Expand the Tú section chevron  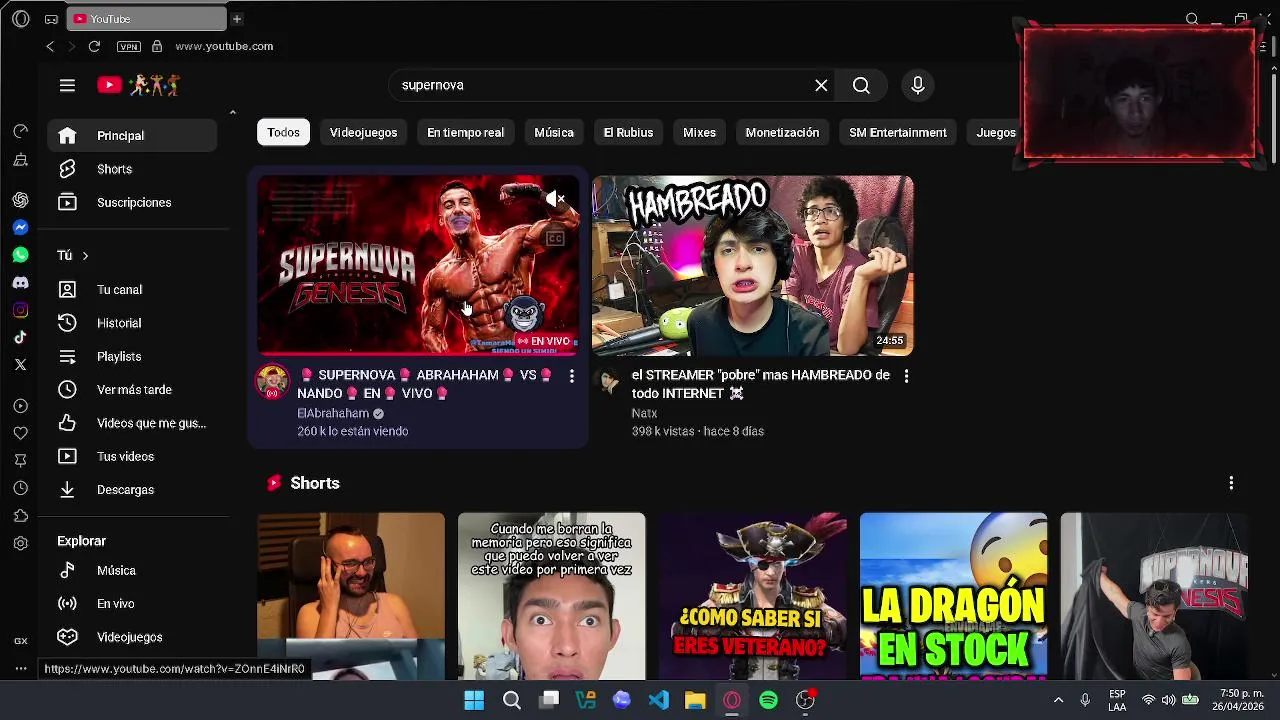(x=85, y=256)
